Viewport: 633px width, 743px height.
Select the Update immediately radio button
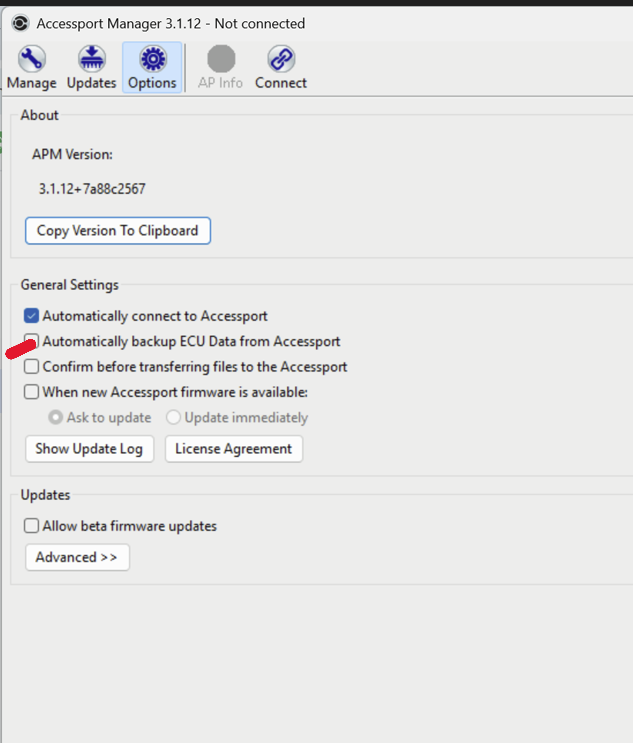(x=173, y=417)
